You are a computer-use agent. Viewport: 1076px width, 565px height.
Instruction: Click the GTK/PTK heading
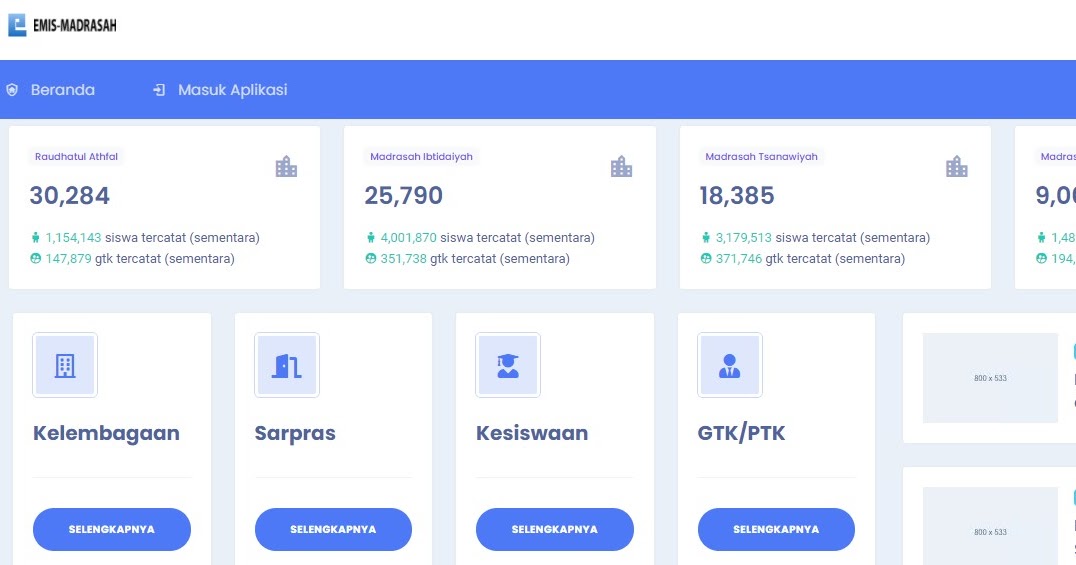click(x=741, y=433)
